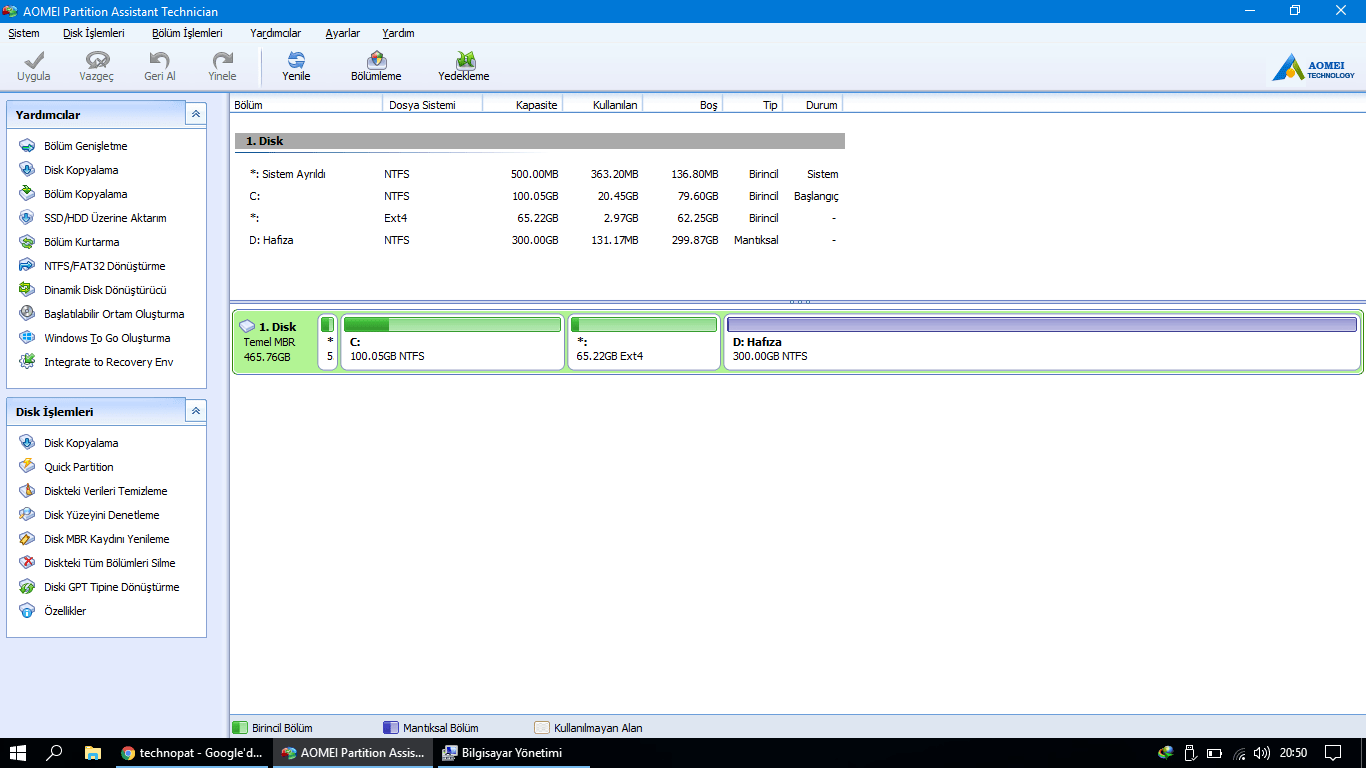
Task: Click the Quick Partition icon
Action: (x=27, y=467)
